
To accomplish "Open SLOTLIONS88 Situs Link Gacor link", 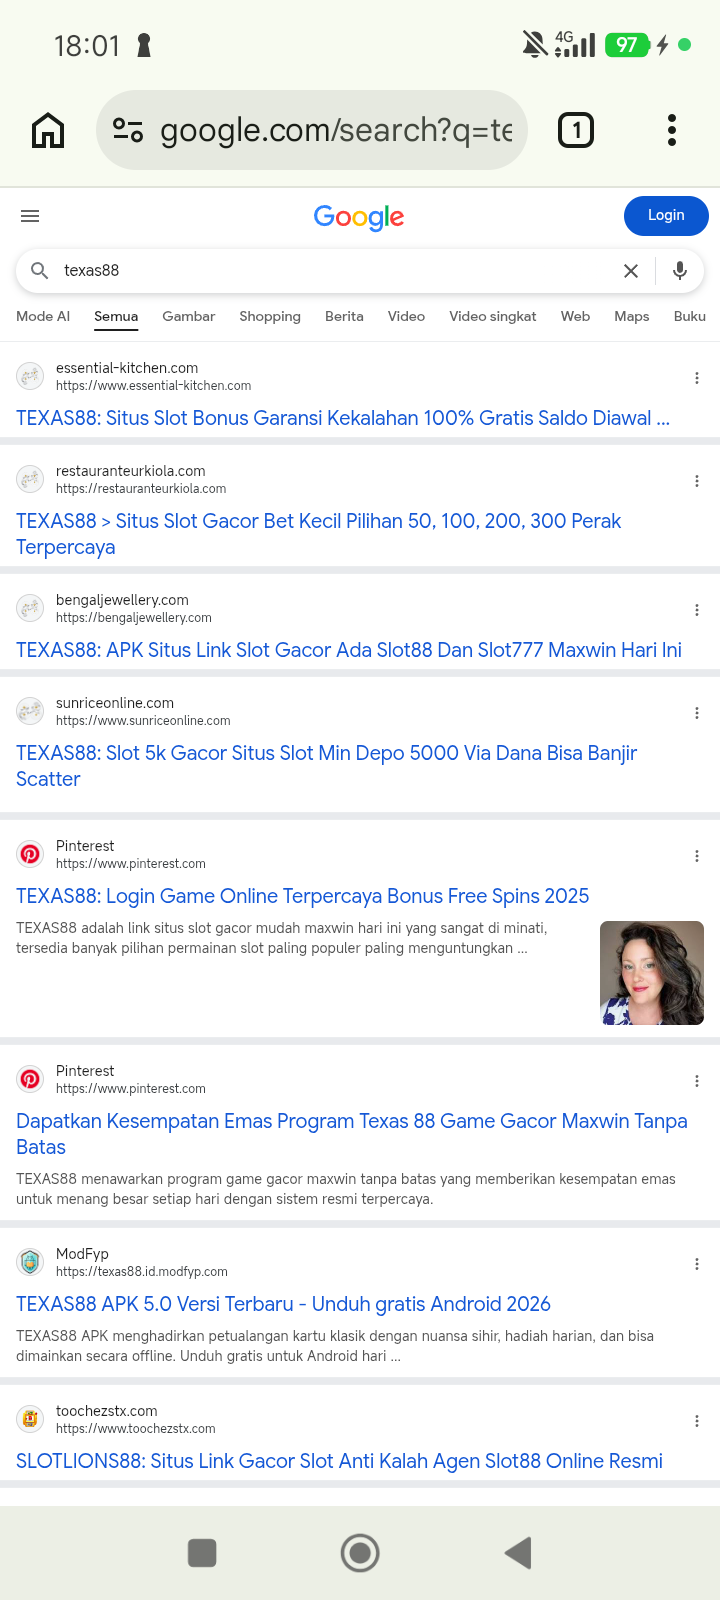I will pyautogui.click(x=340, y=1461).
